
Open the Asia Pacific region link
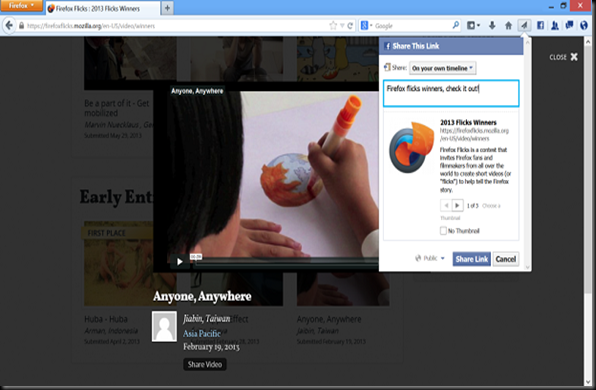[202, 334]
